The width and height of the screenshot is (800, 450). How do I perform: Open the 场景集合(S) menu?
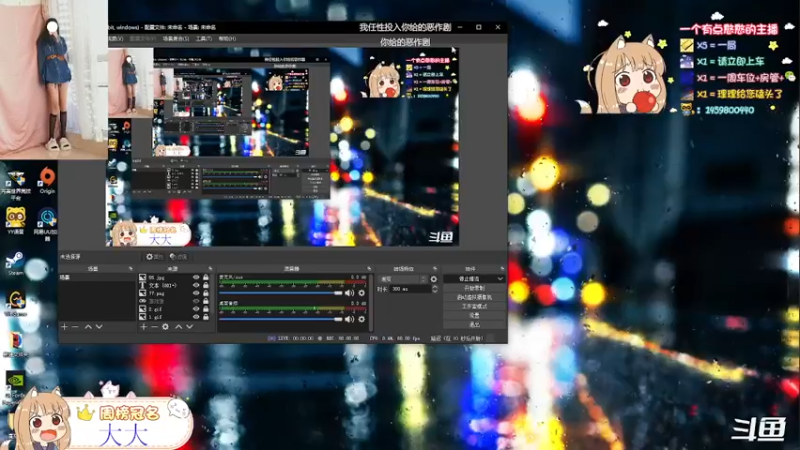(x=176, y=39)
